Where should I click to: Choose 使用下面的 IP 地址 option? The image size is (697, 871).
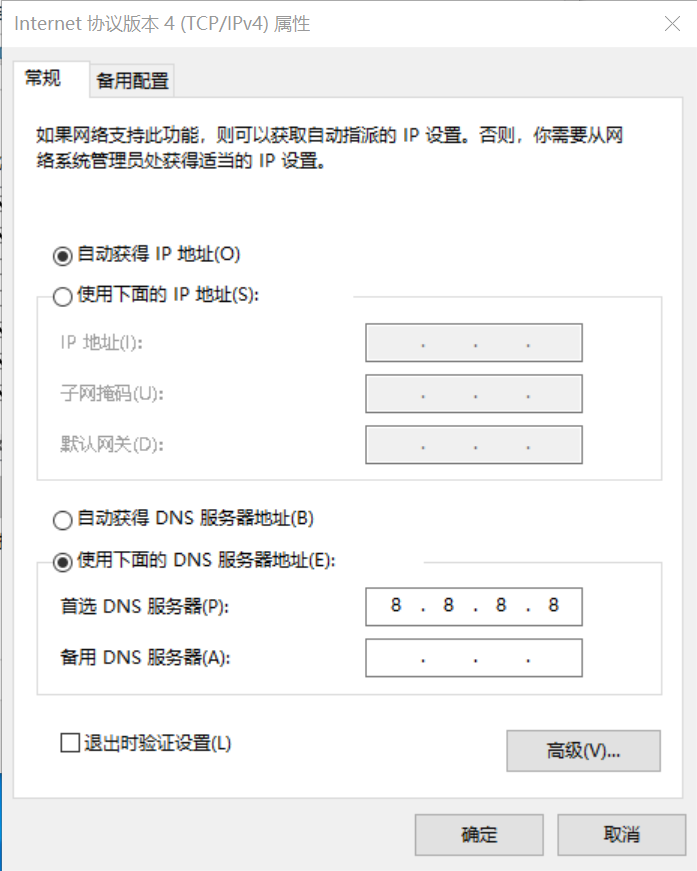click(x=63, y=296)
